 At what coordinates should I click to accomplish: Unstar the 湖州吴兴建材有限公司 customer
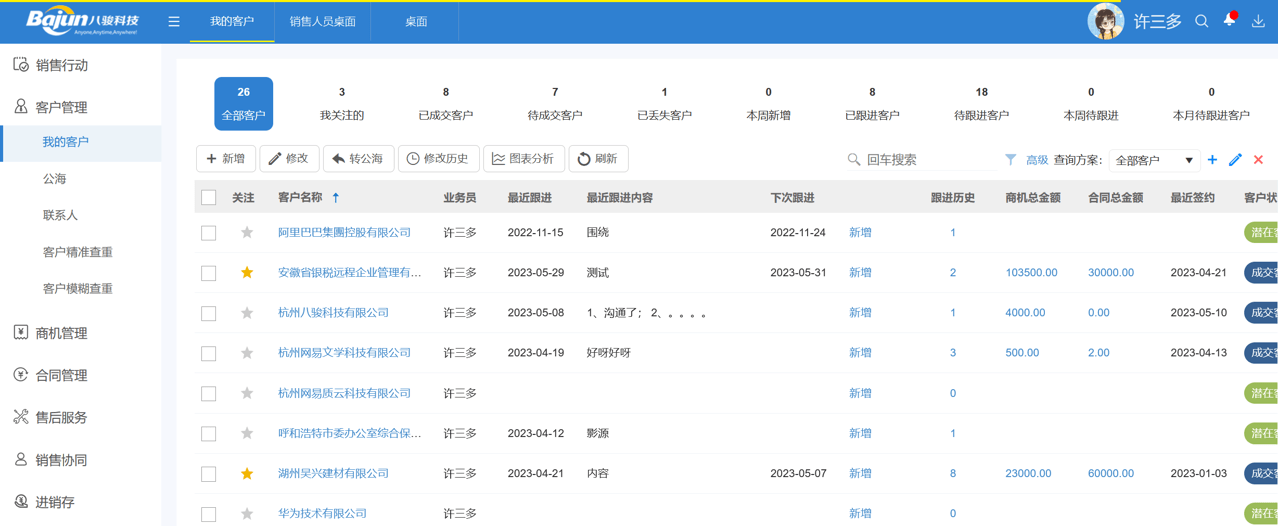(247, 474)
